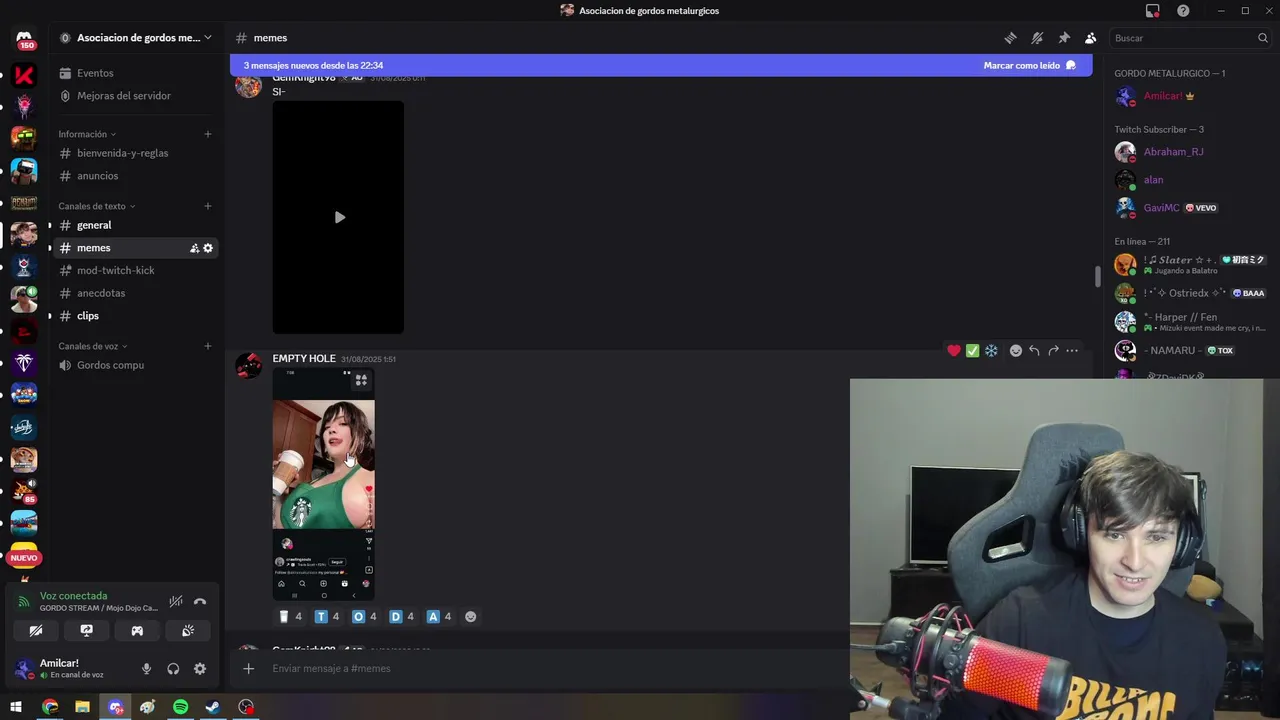Click the message box 'Enviar mensaje a #memes'
Image resolution: width=1280 pixels, height=720 pixels.
(x=555, y=668)
